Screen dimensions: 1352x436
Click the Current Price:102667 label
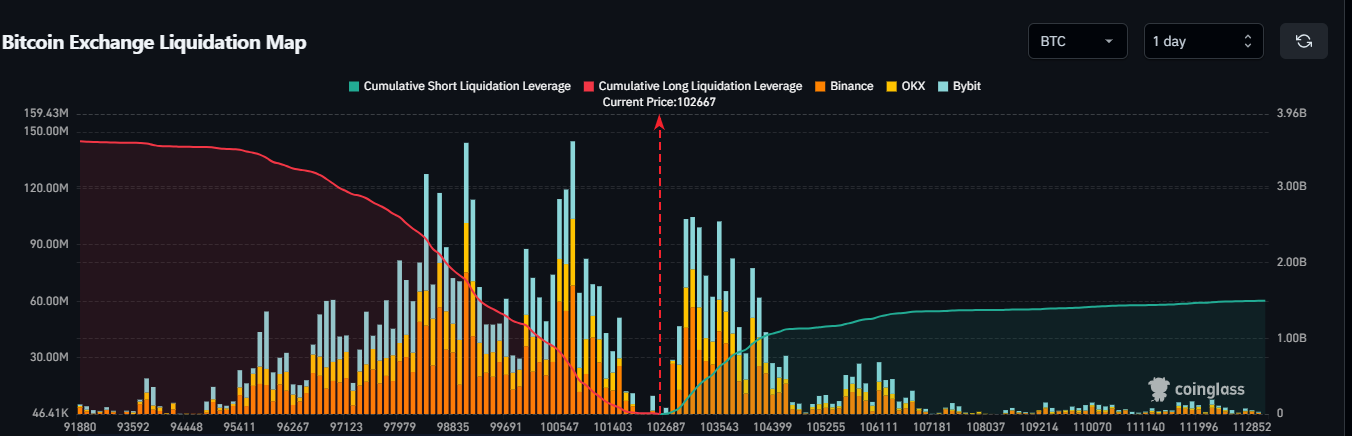pos(659,102)
